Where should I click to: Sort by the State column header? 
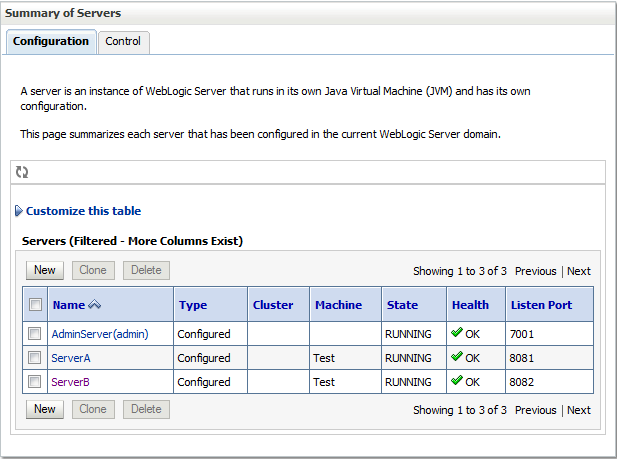[402, 305]
